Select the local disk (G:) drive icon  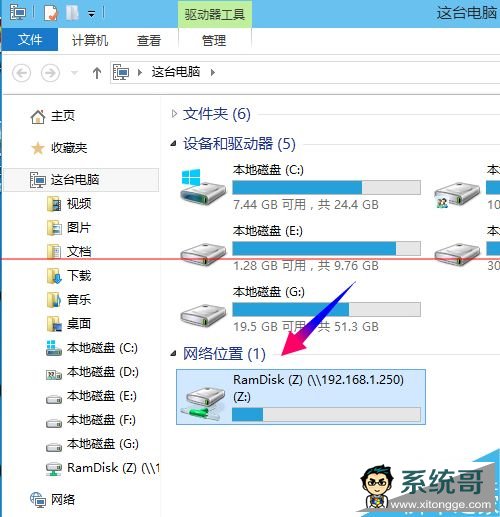point(203,314)
